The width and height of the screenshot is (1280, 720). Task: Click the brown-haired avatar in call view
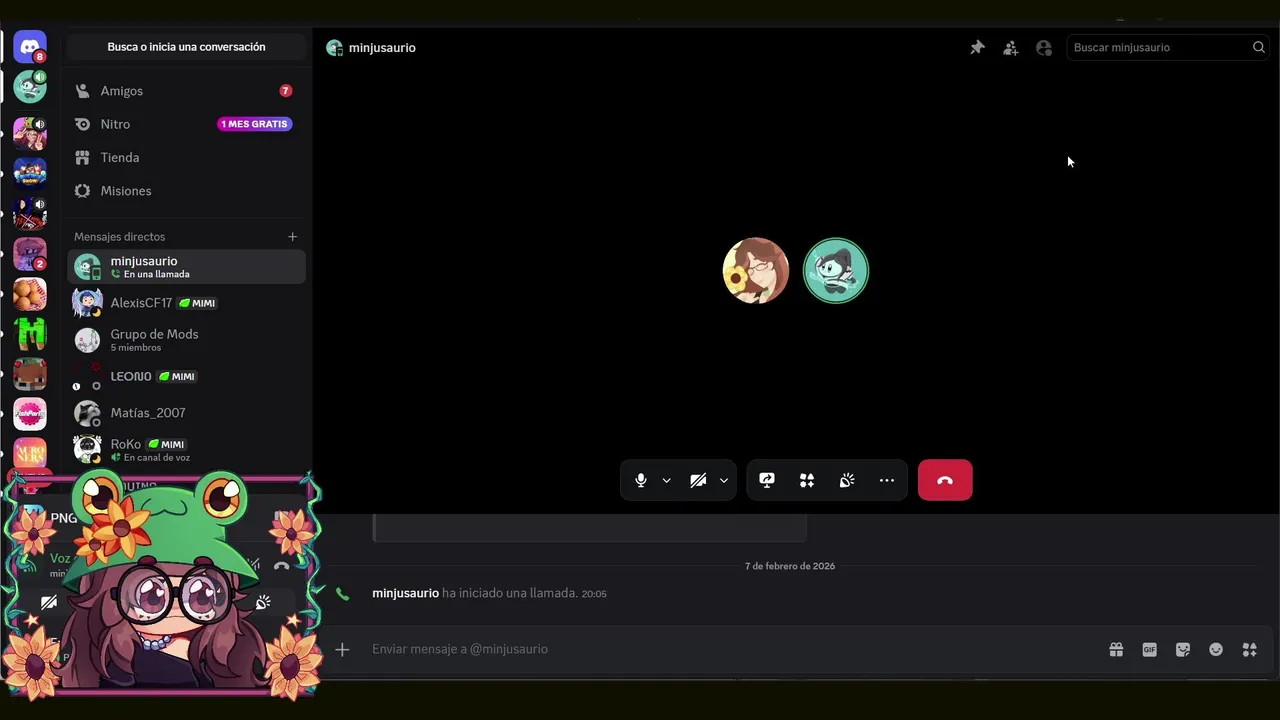(756, 270)
